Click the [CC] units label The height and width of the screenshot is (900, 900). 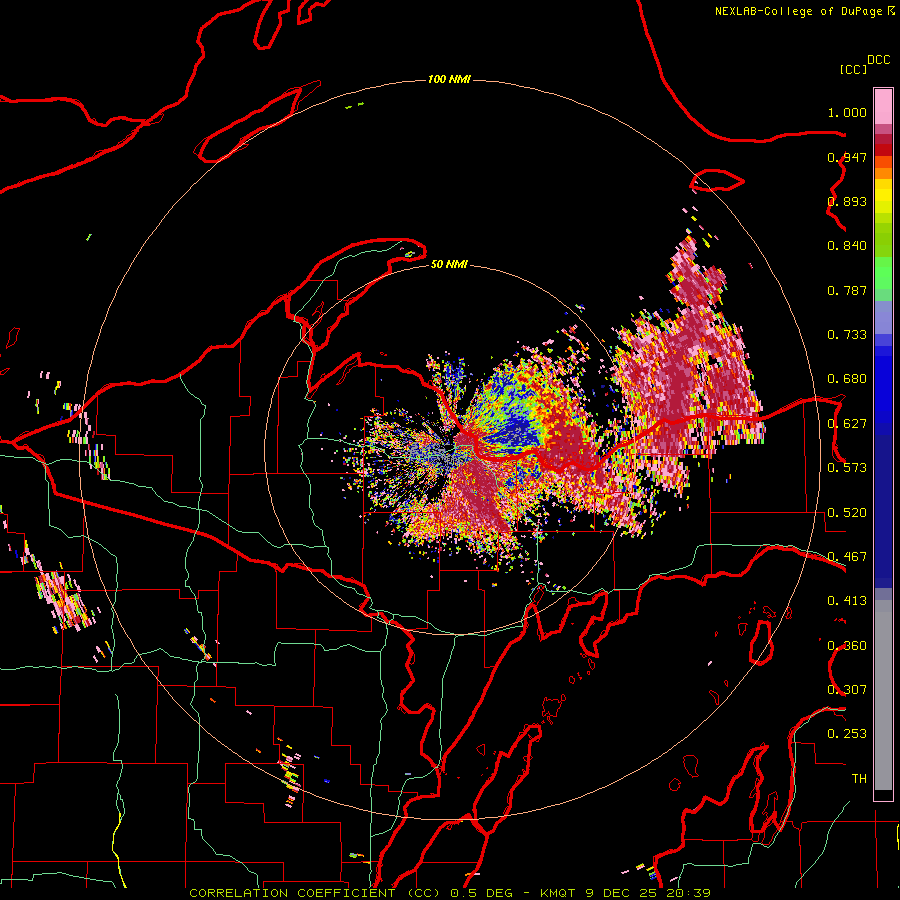point(853,69)
